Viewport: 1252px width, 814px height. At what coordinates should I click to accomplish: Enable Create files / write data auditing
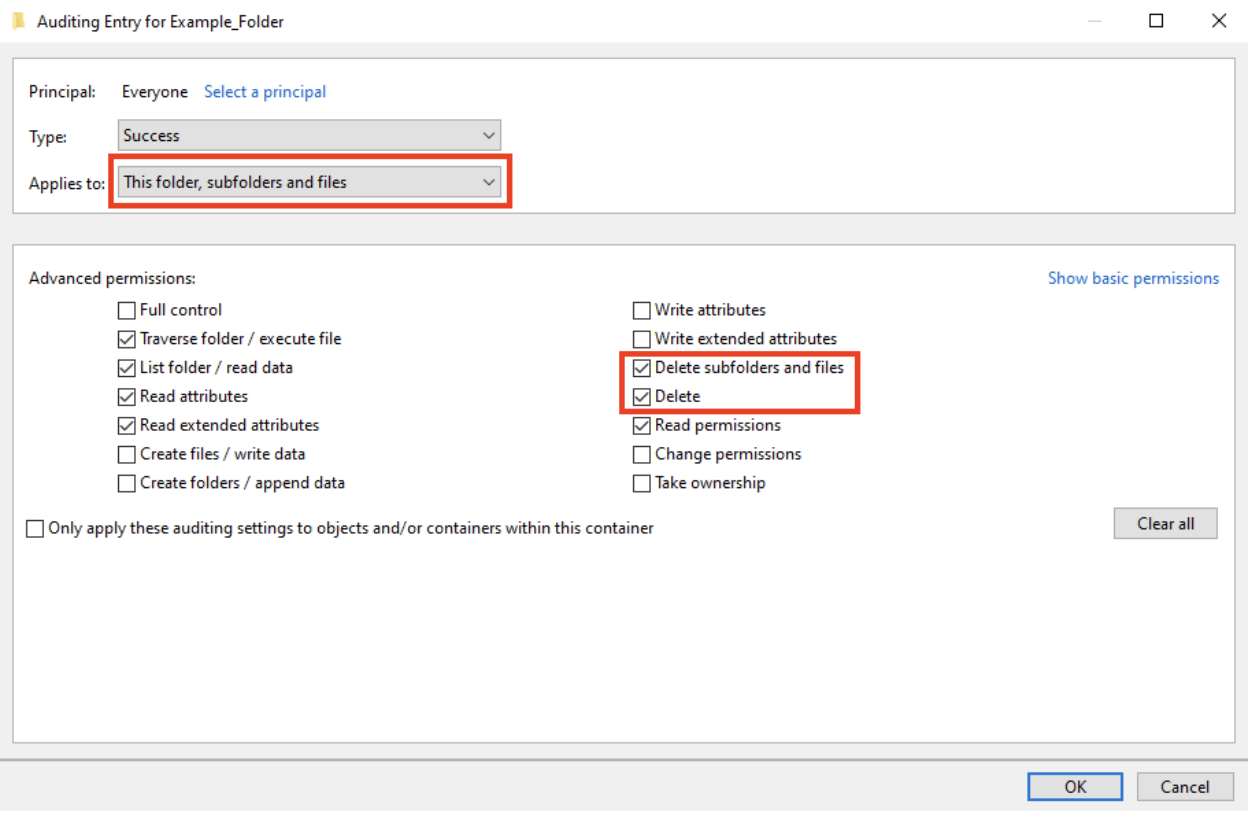click(126, 454)
